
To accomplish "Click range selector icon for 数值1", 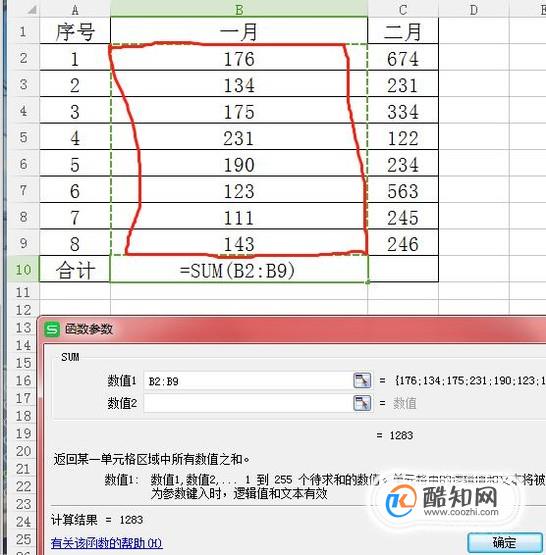I will (362, 381).
